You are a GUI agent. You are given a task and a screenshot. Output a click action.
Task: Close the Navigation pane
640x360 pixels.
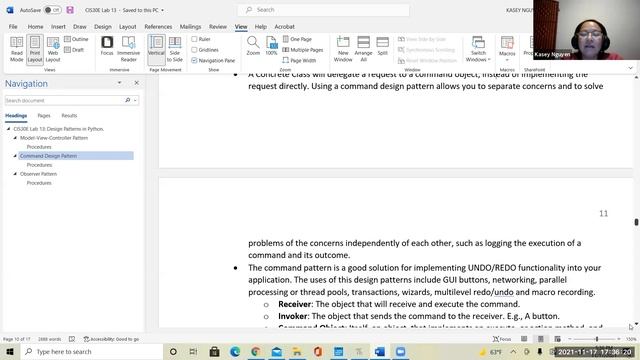point(137,83)
